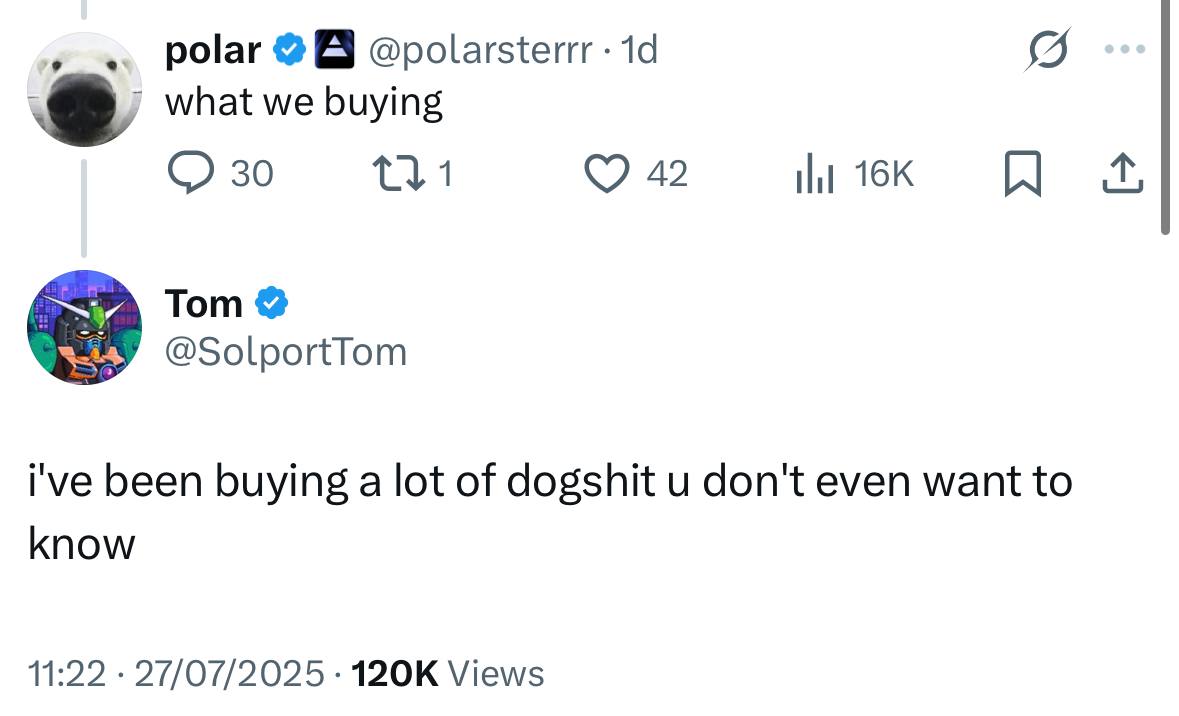Click polar's blue verified checkmark badge
Screen dimensions: 1179x716
[x=289, y=50]
